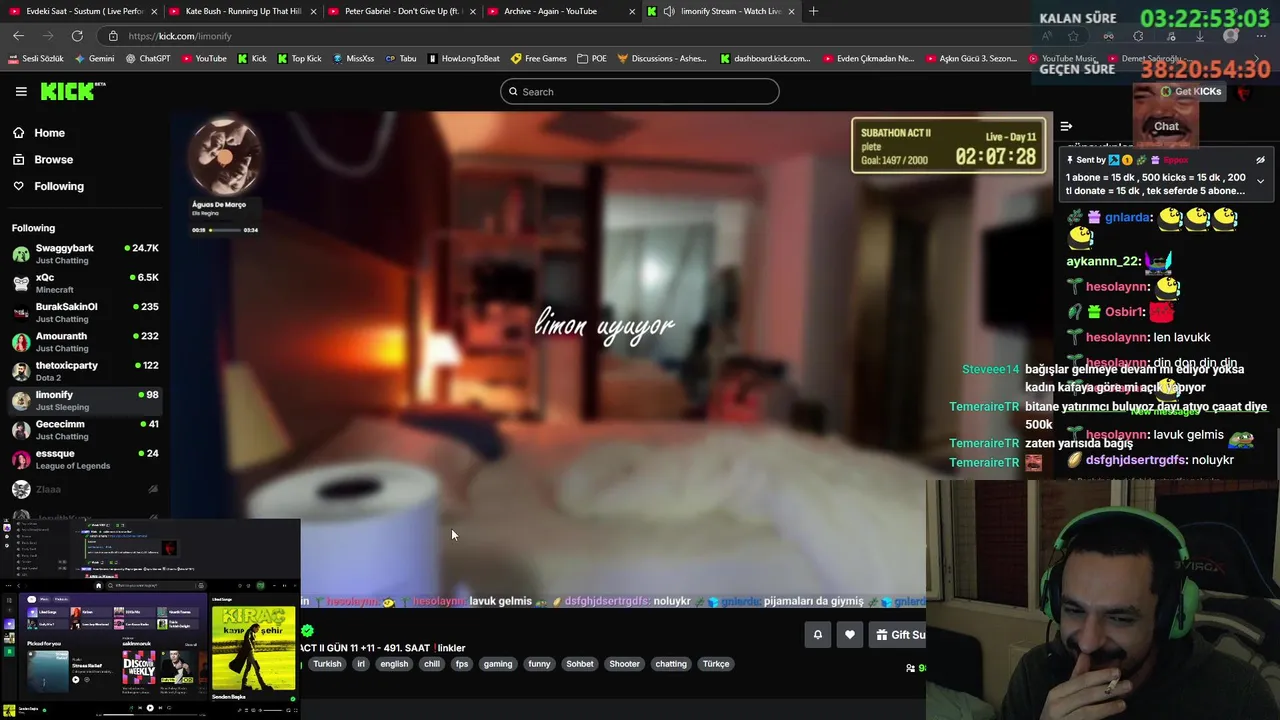Open Top Kick bookmark
This screenshot has width=1280, height=720.
point(299,59)
